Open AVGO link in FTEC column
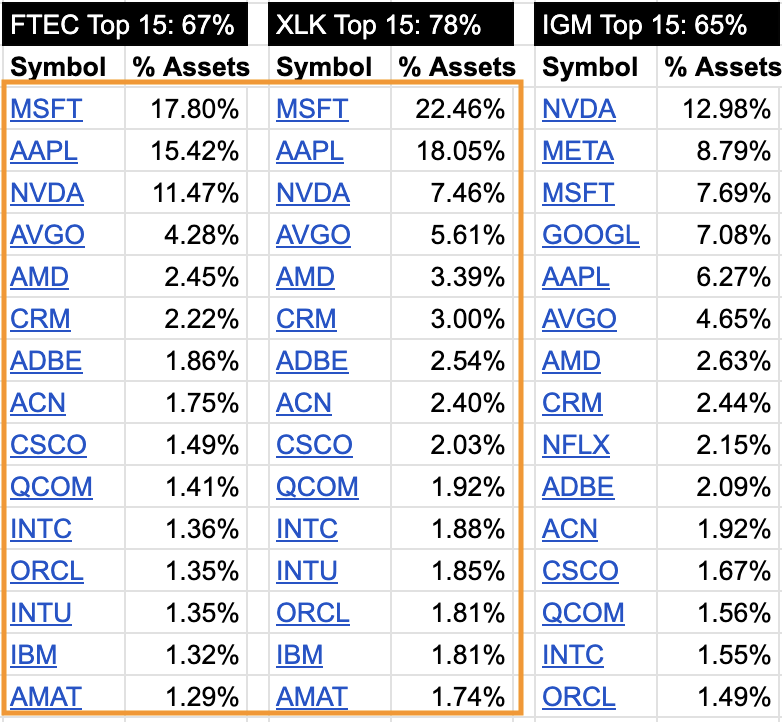The height and width of the screenshot is (722, 782). (47, 234)
